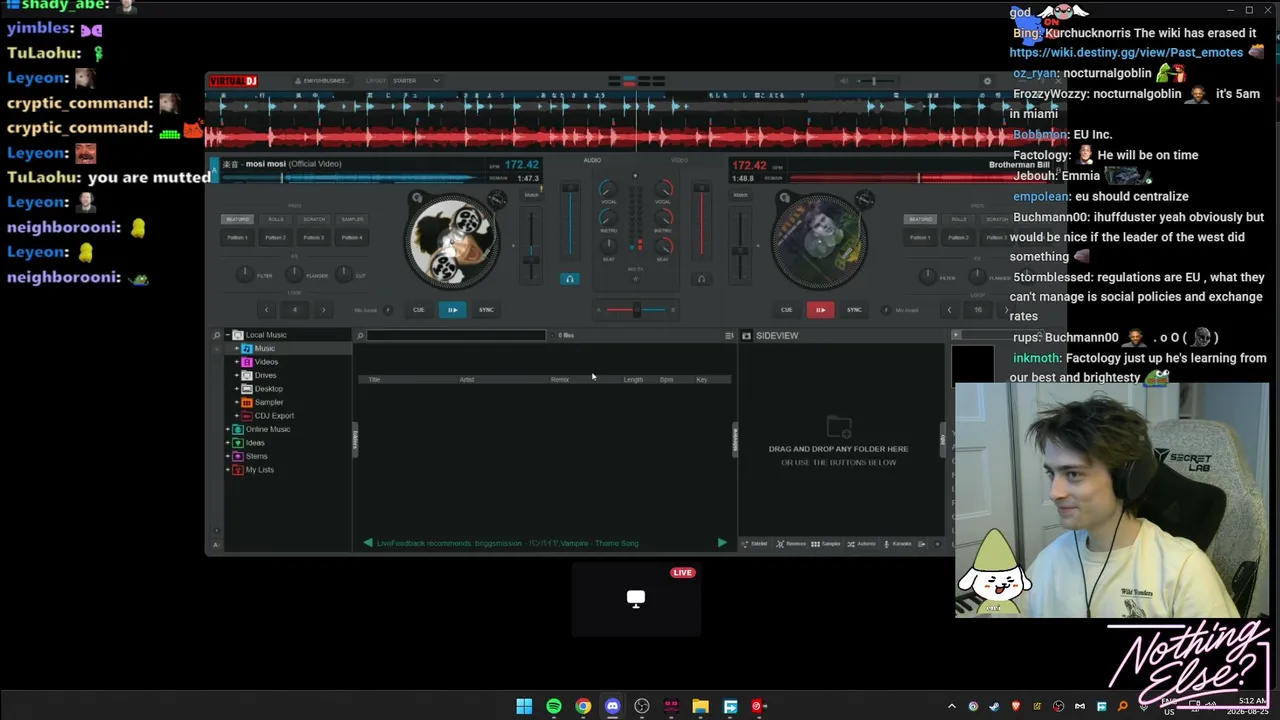Switch mixer to AUDIO tab
This screenshot has height=720, width=1280.
click(x=592, y=160)
